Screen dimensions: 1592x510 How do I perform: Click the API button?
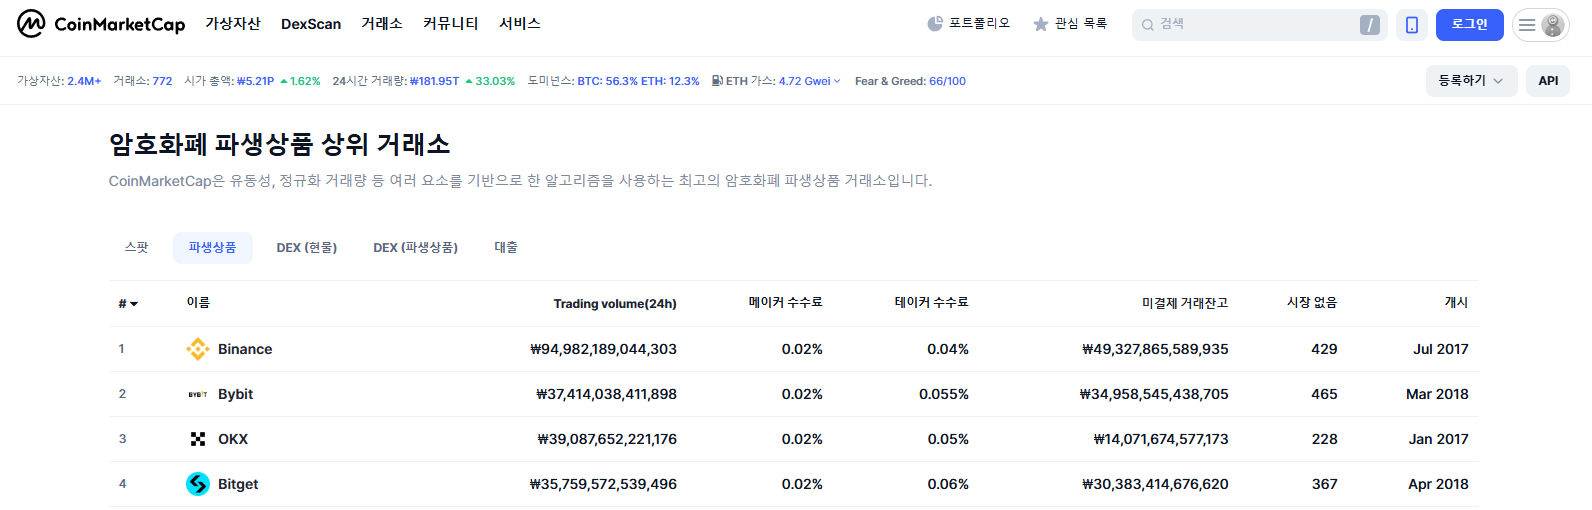pos(1548,81)
